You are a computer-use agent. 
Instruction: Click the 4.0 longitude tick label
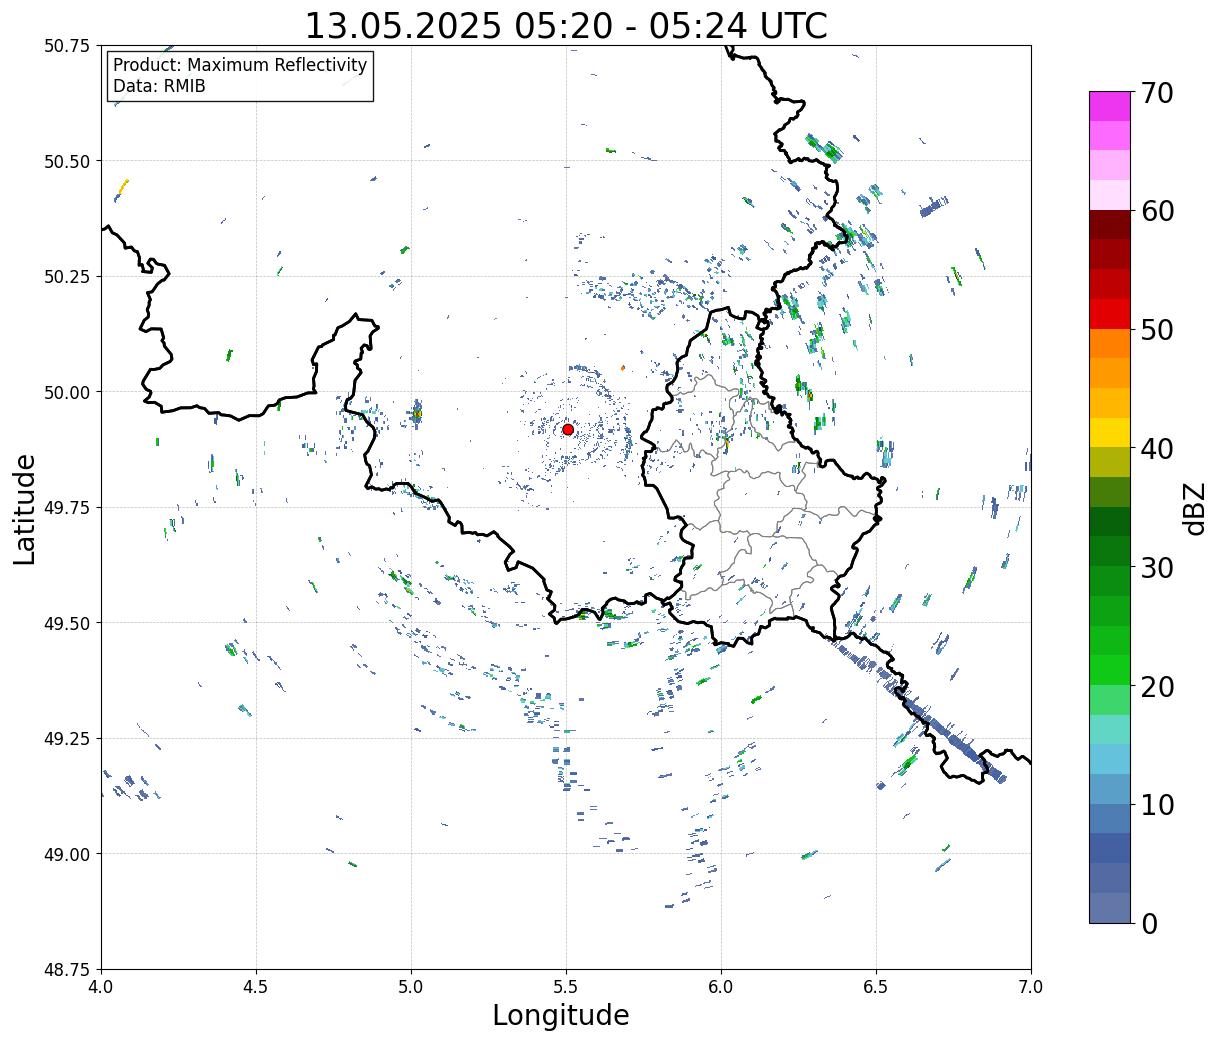coord(101,986)
